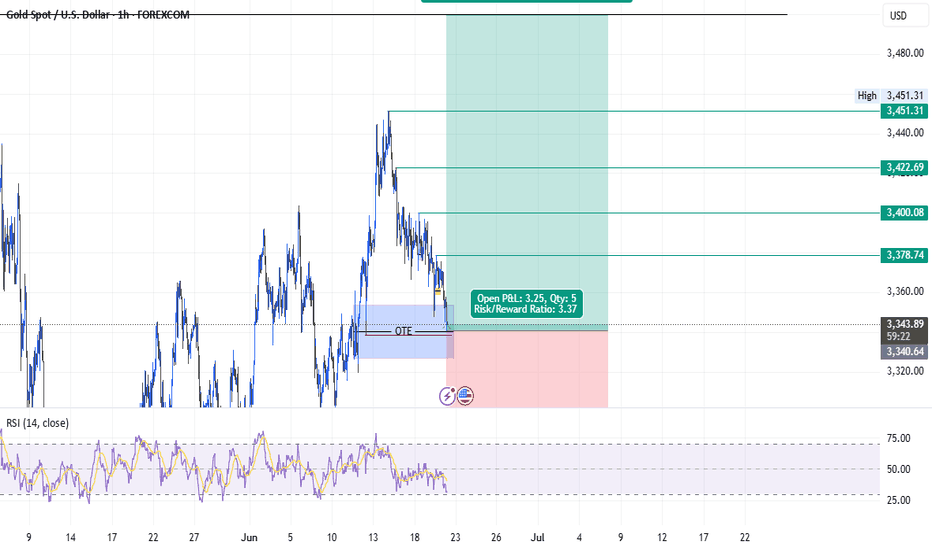Select the 3,451.31 green price label
This screenshot has width=932, height=550.
tap(904, 111)
